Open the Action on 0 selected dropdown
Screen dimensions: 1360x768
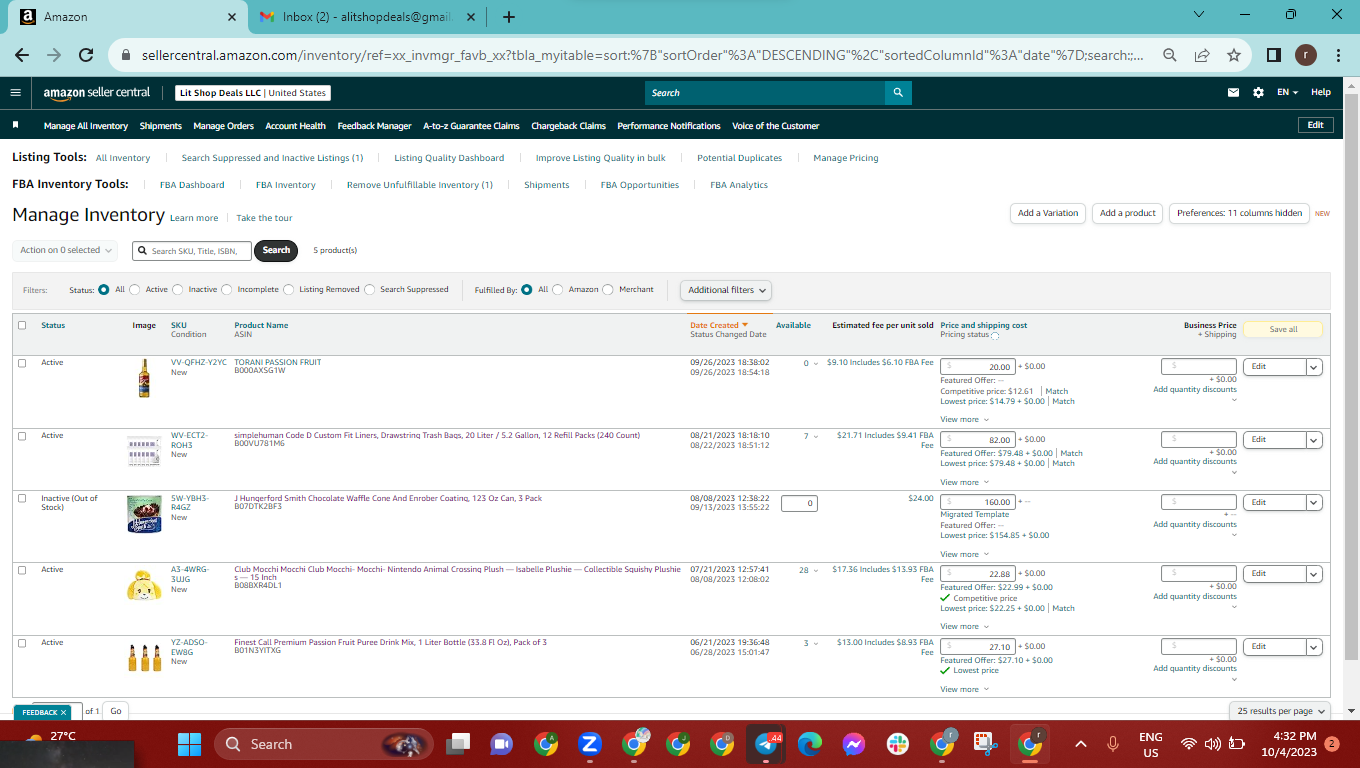(x=65, y=250)
